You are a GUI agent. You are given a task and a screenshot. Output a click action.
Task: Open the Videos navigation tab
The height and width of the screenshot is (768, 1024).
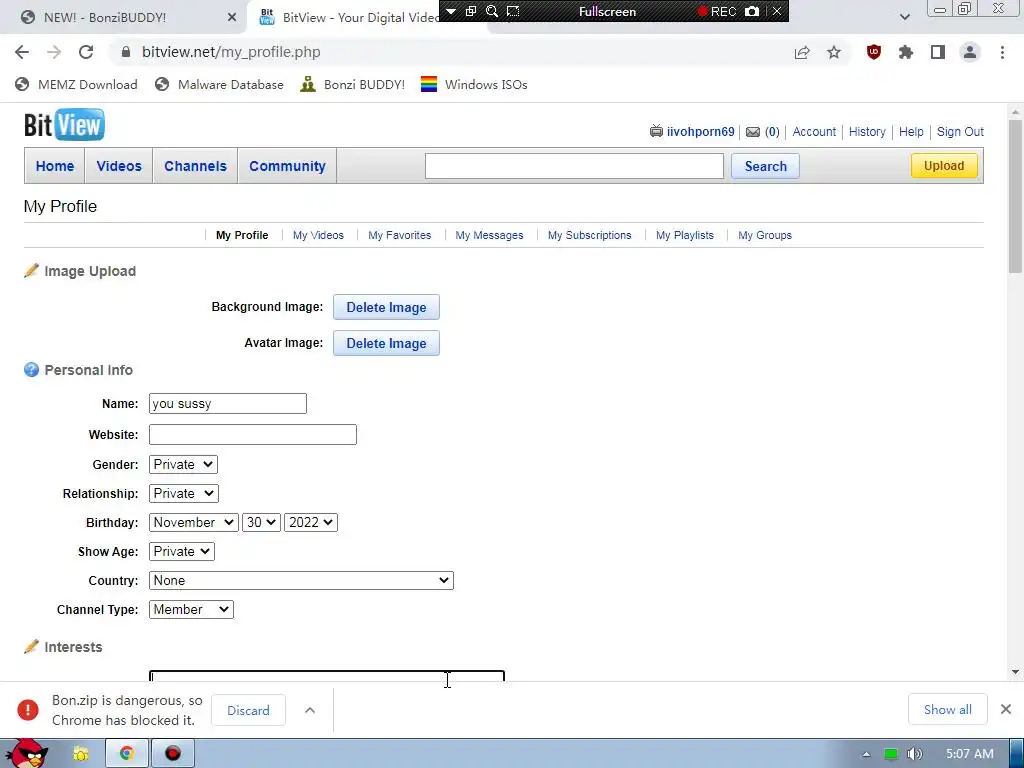pyautogui.click(x=119, y=166)
